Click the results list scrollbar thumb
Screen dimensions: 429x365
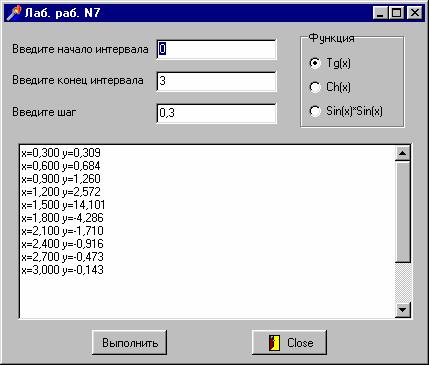tap(403, 212)
